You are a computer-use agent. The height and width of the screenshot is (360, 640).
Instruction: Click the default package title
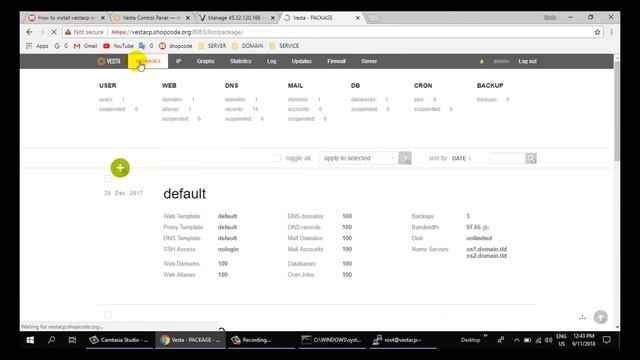[184, 193]
